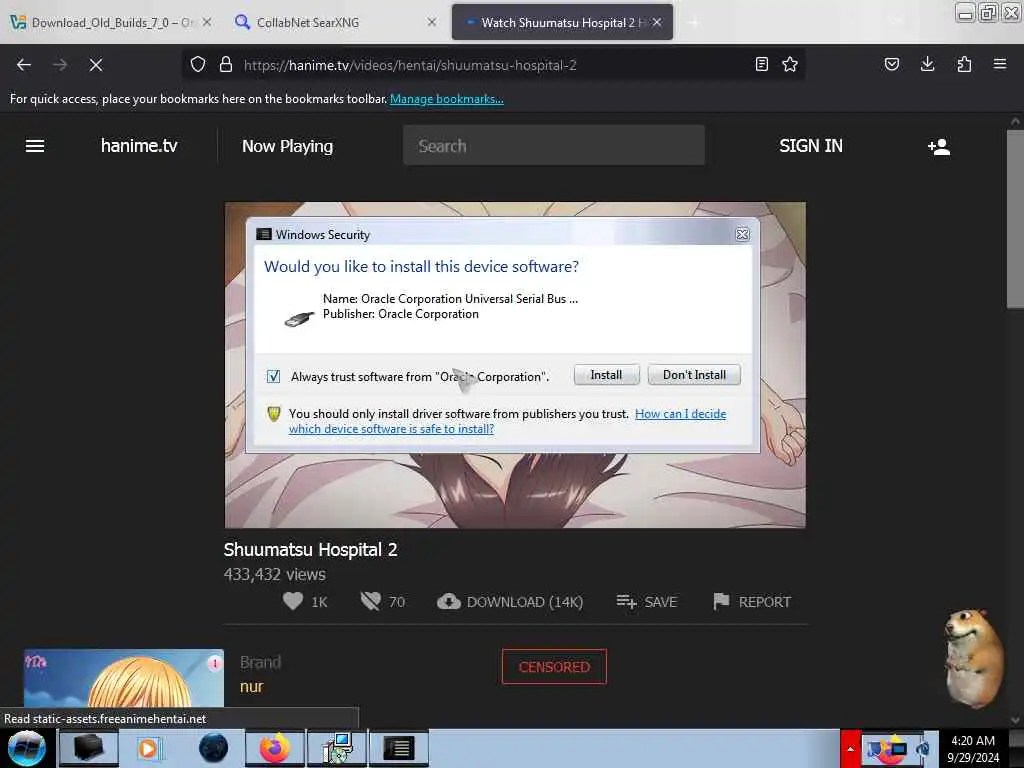Dislike the video with broken heart 70
This screenshot has height=768, width=1024.
[x=383, y=601]
